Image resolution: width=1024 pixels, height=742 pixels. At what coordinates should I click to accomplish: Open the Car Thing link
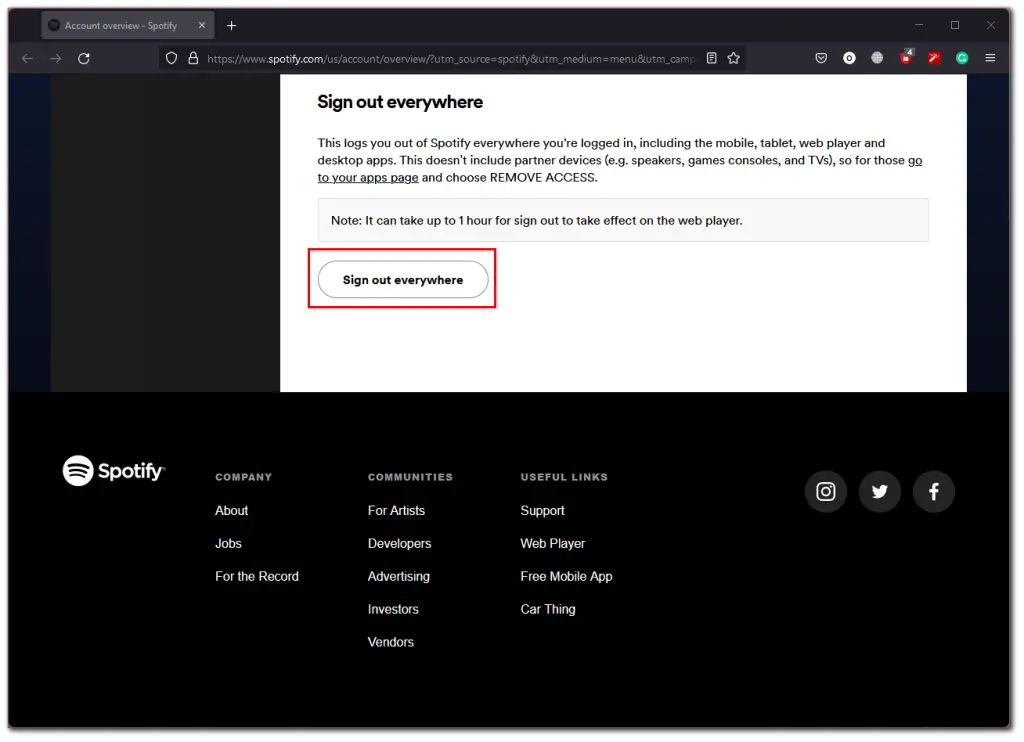pos(549,610)
